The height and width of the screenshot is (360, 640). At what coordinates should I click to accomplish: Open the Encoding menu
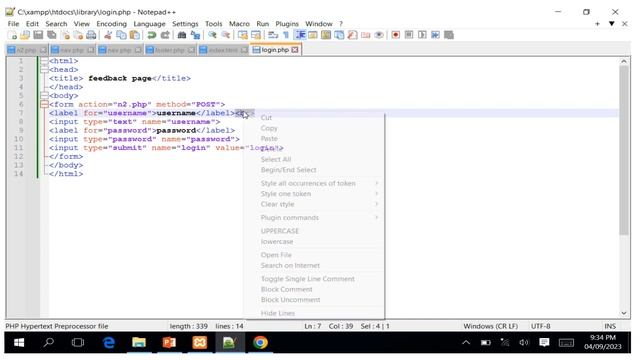tap(111, 24)
